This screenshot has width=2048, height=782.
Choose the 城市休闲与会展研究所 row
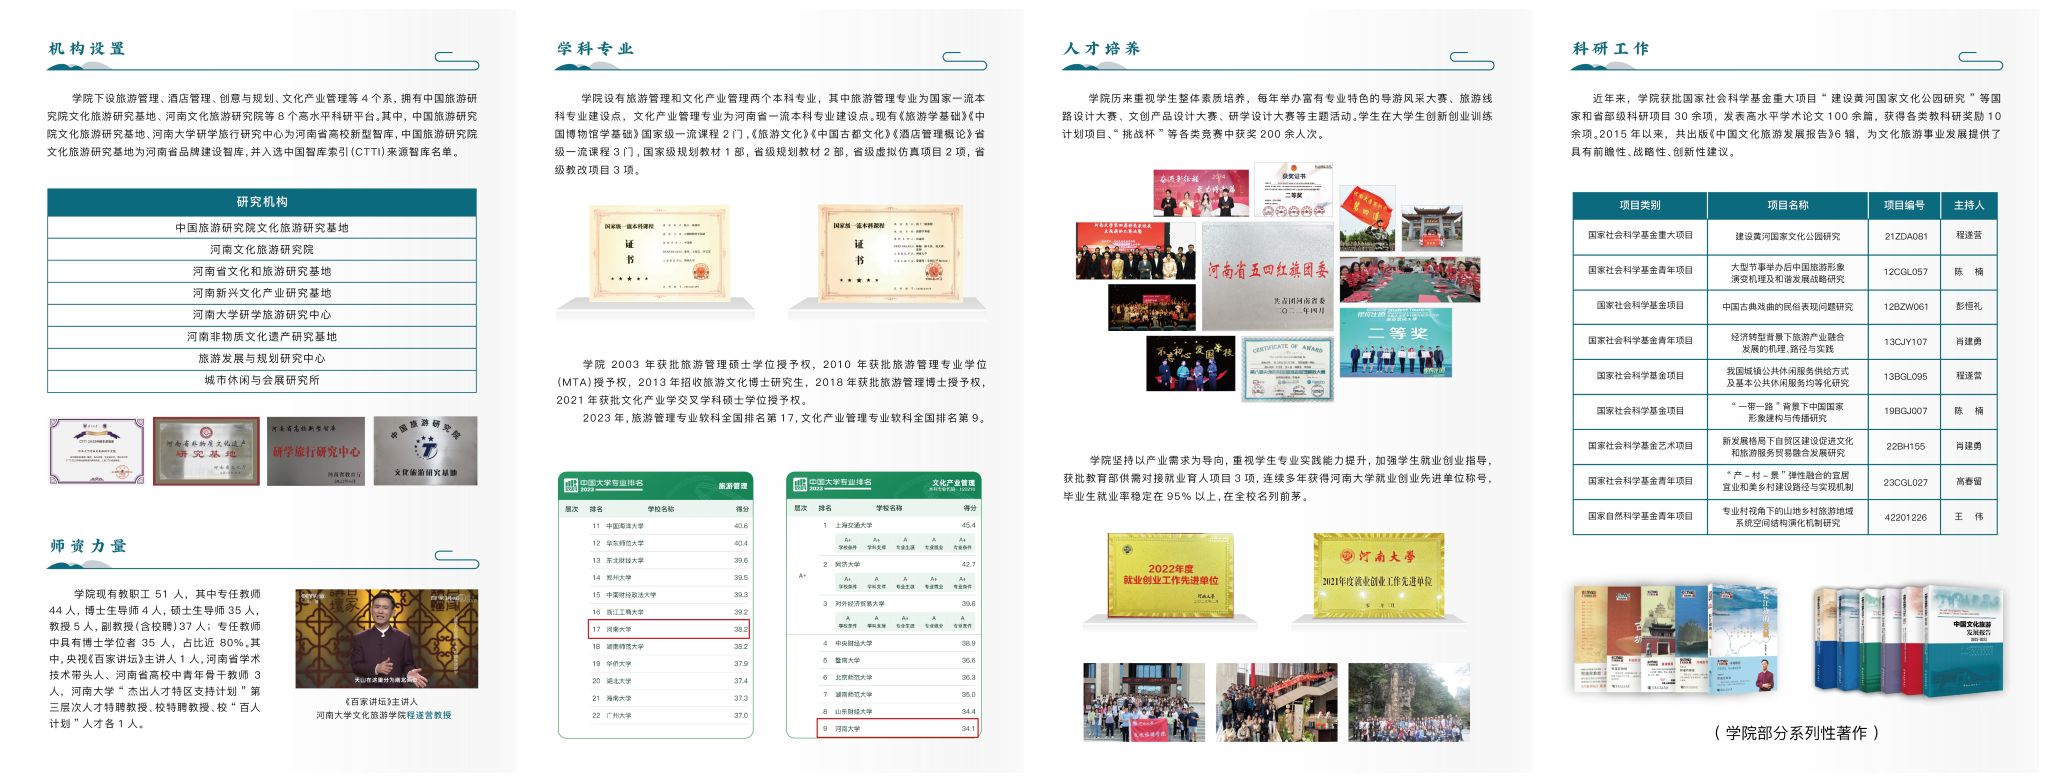(x=262, y=380)
